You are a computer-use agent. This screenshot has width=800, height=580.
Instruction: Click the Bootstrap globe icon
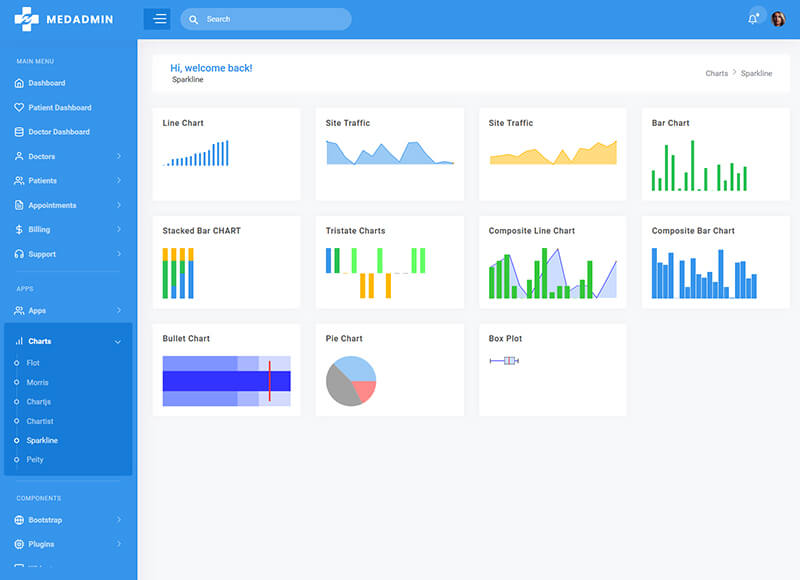coord(19,520)
